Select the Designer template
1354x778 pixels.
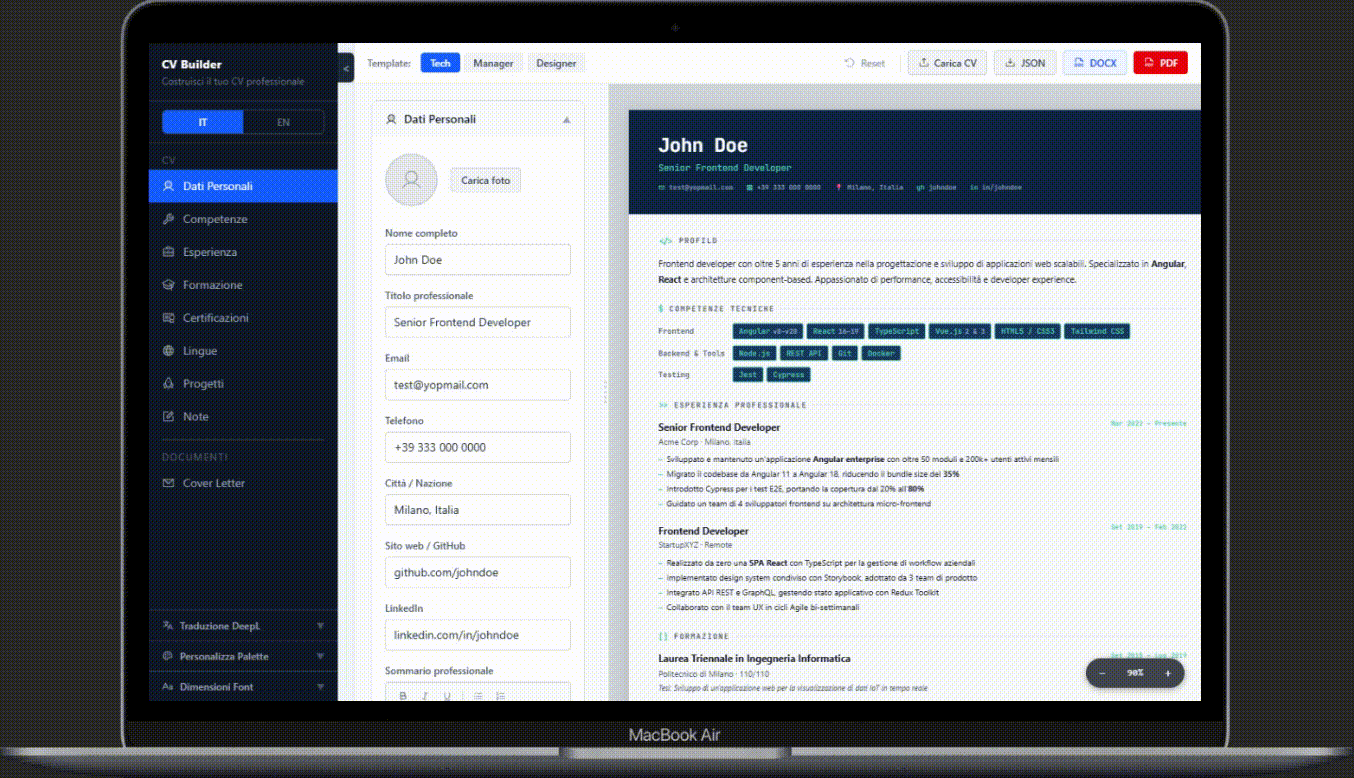556,63
